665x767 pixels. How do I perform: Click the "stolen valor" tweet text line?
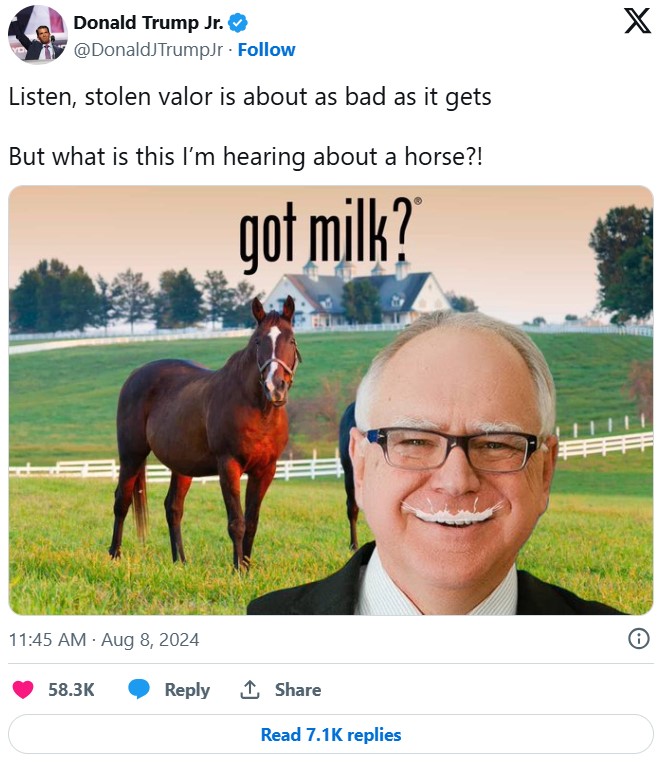click(250, 97)
